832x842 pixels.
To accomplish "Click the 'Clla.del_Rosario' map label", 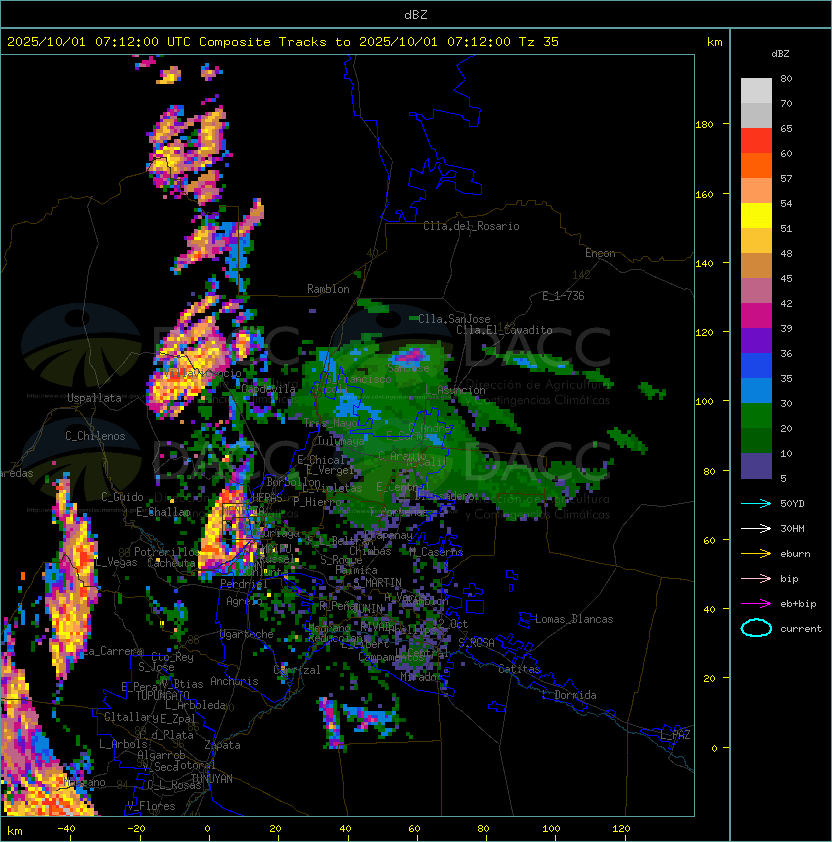I will (471, 226).
